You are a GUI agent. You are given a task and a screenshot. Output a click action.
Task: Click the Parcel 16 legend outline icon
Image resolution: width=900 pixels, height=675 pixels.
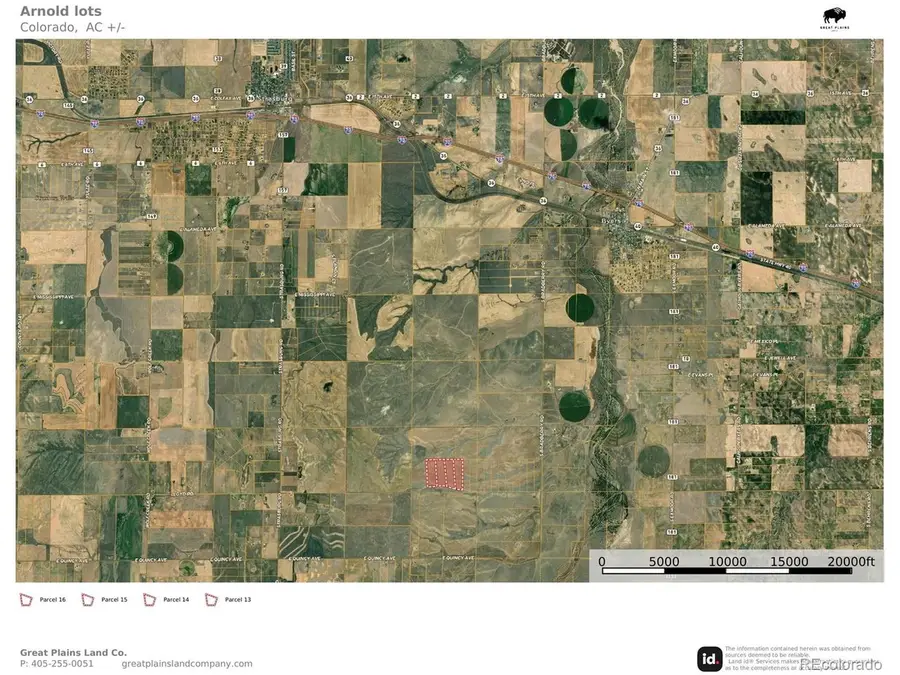pyautogui.click(x=26, y=600)
